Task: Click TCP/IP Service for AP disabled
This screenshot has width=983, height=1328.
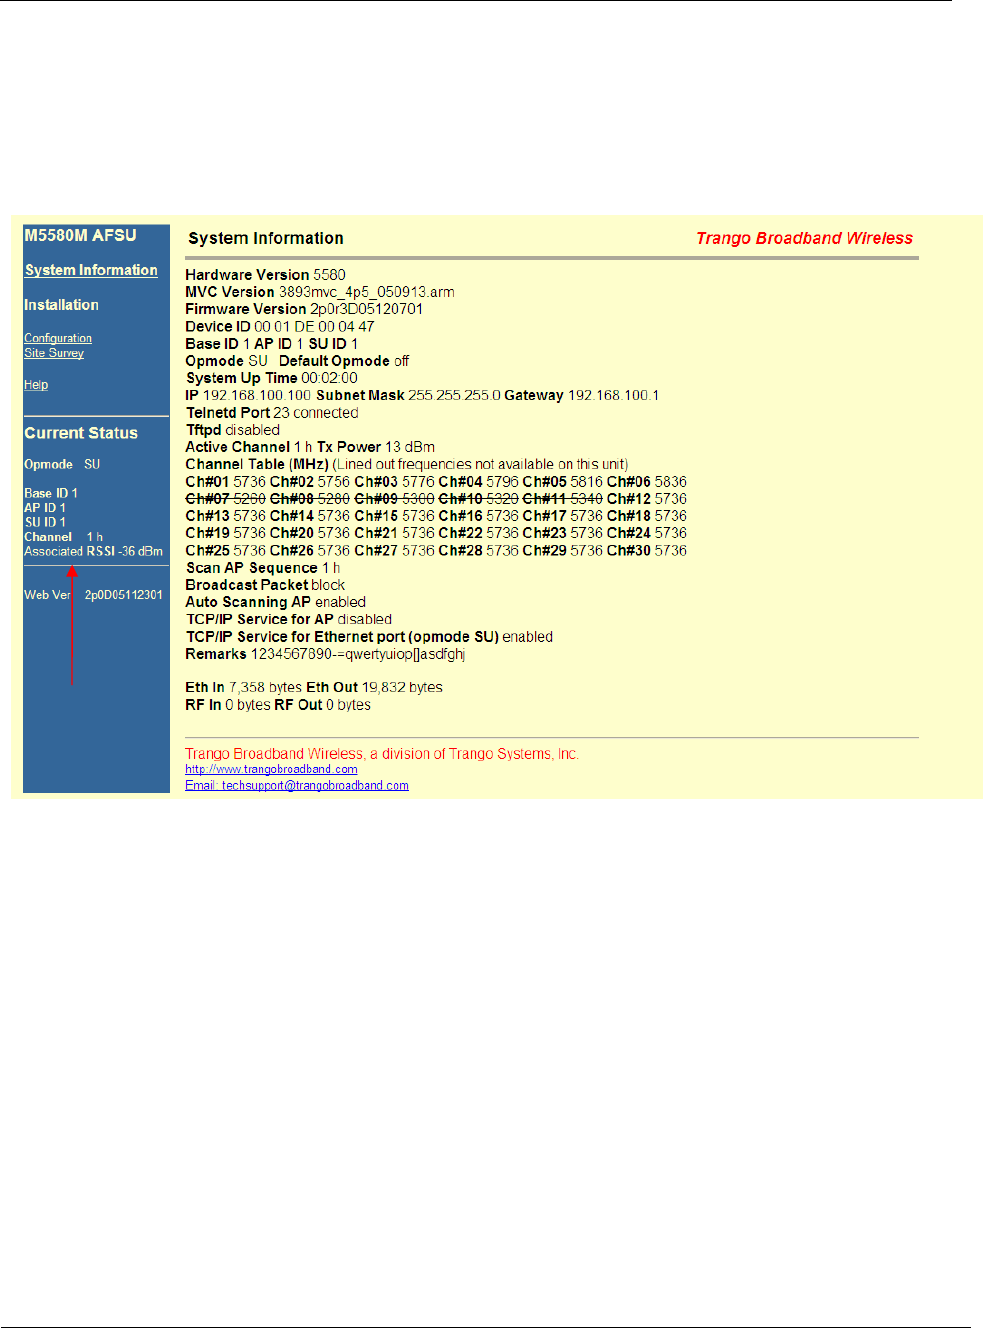Action: 289,620
